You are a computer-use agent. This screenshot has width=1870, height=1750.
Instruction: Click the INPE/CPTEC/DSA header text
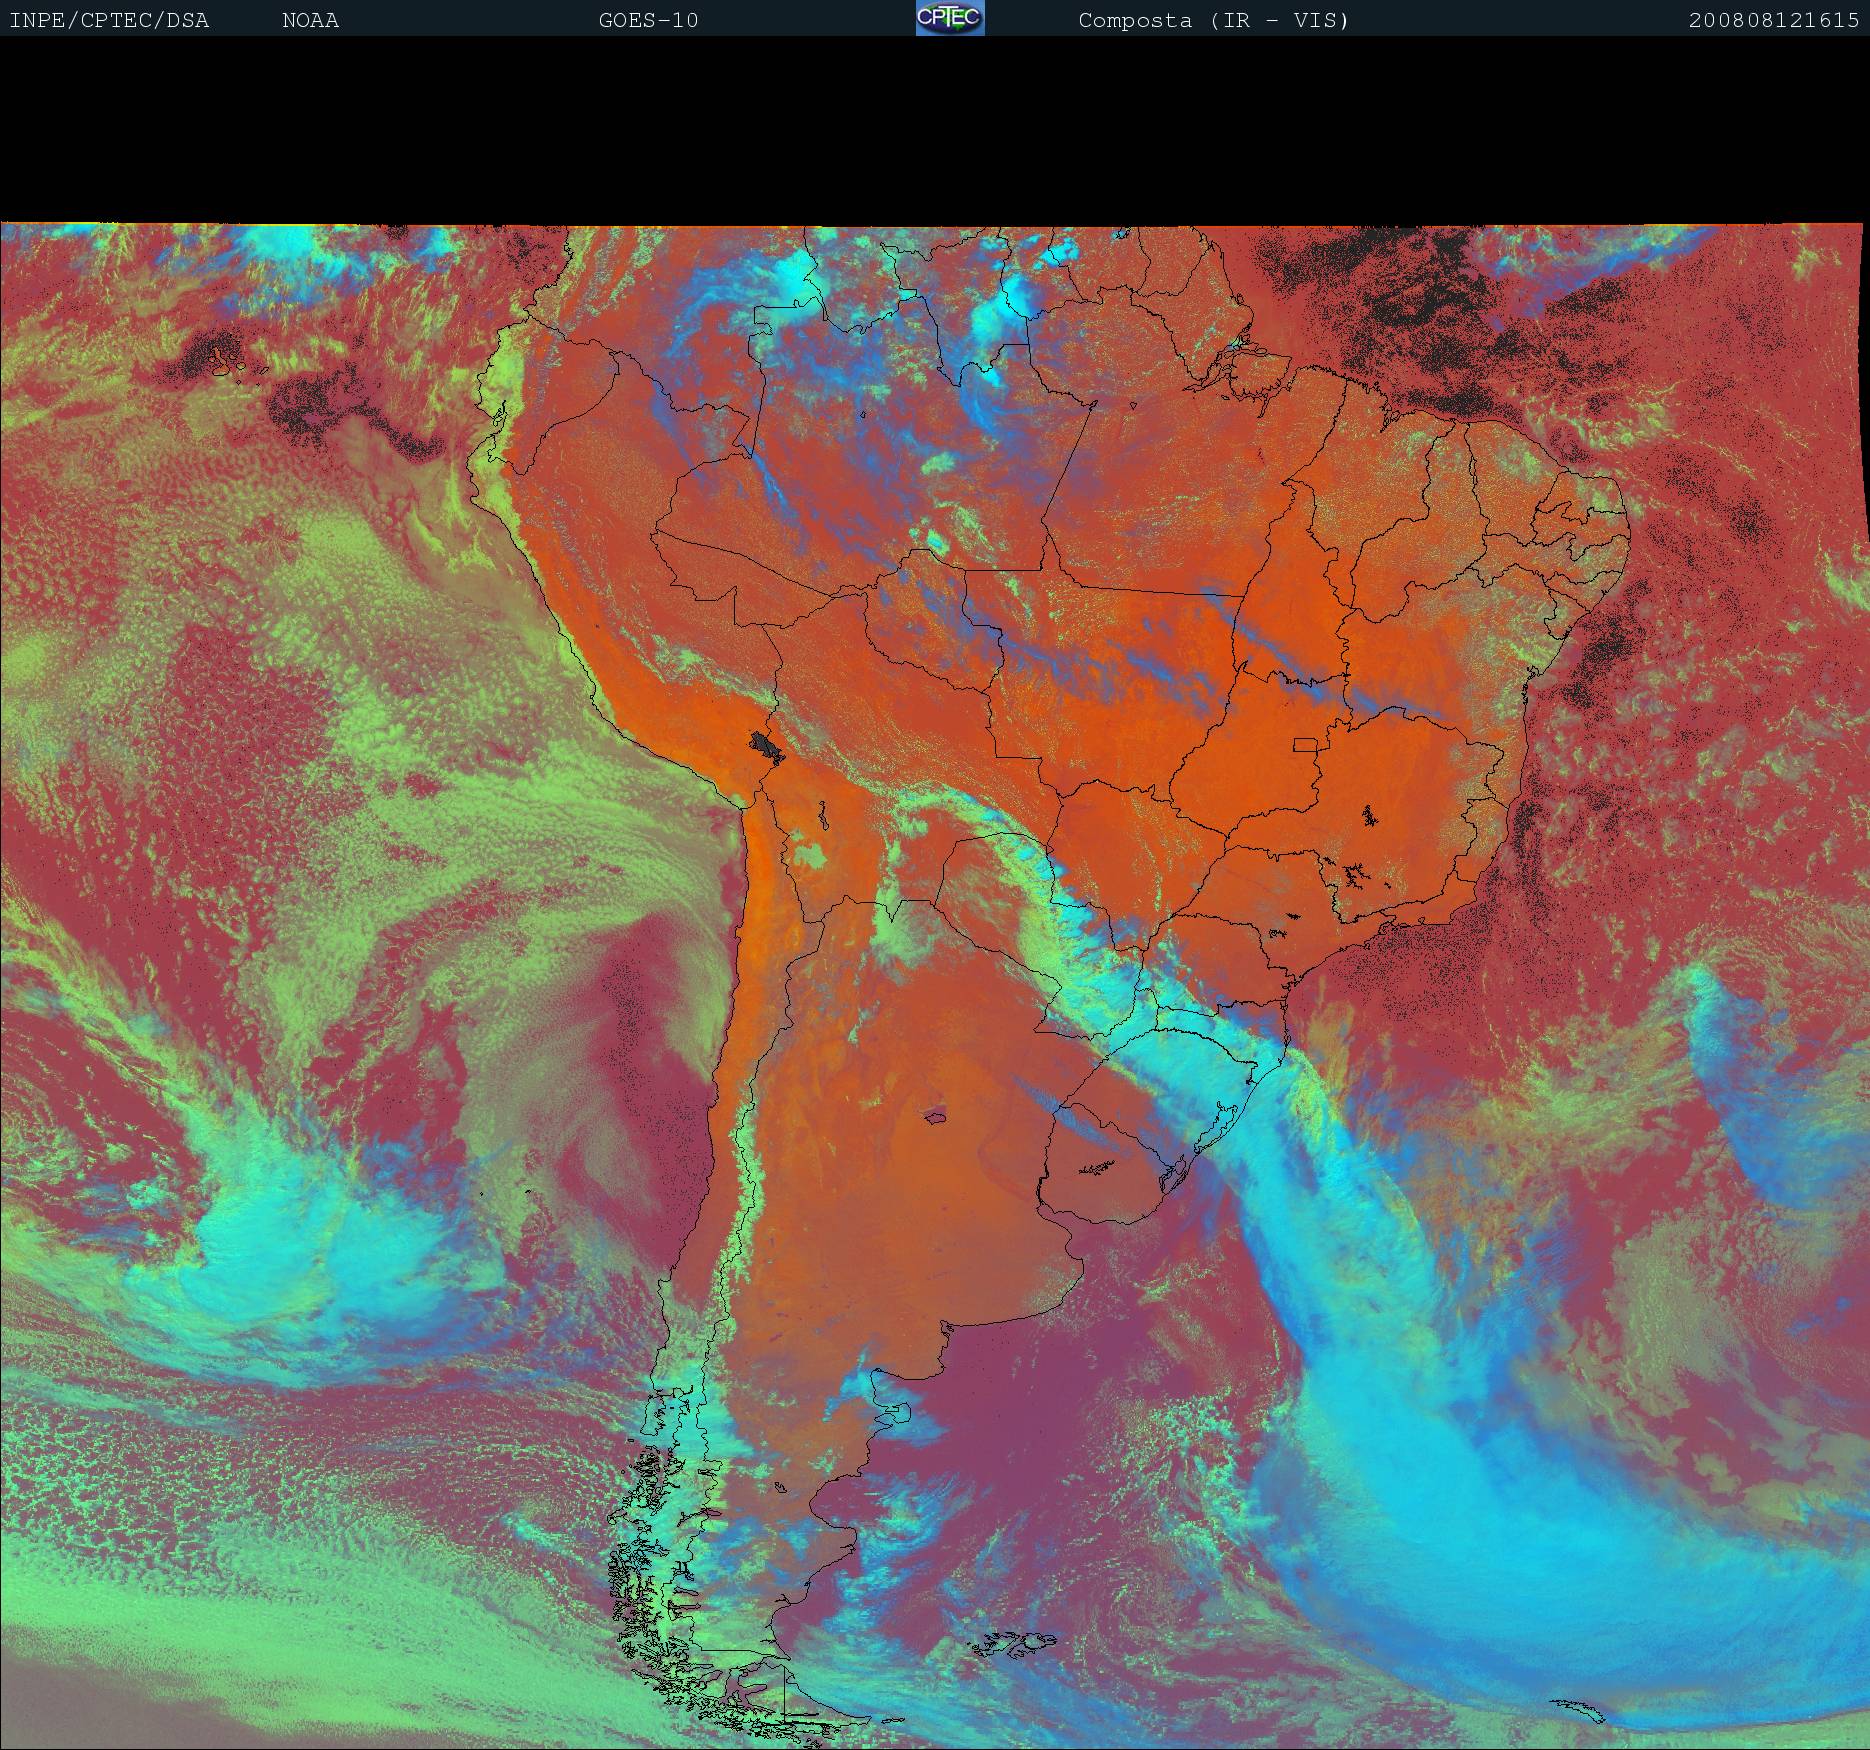coord(109,20)
